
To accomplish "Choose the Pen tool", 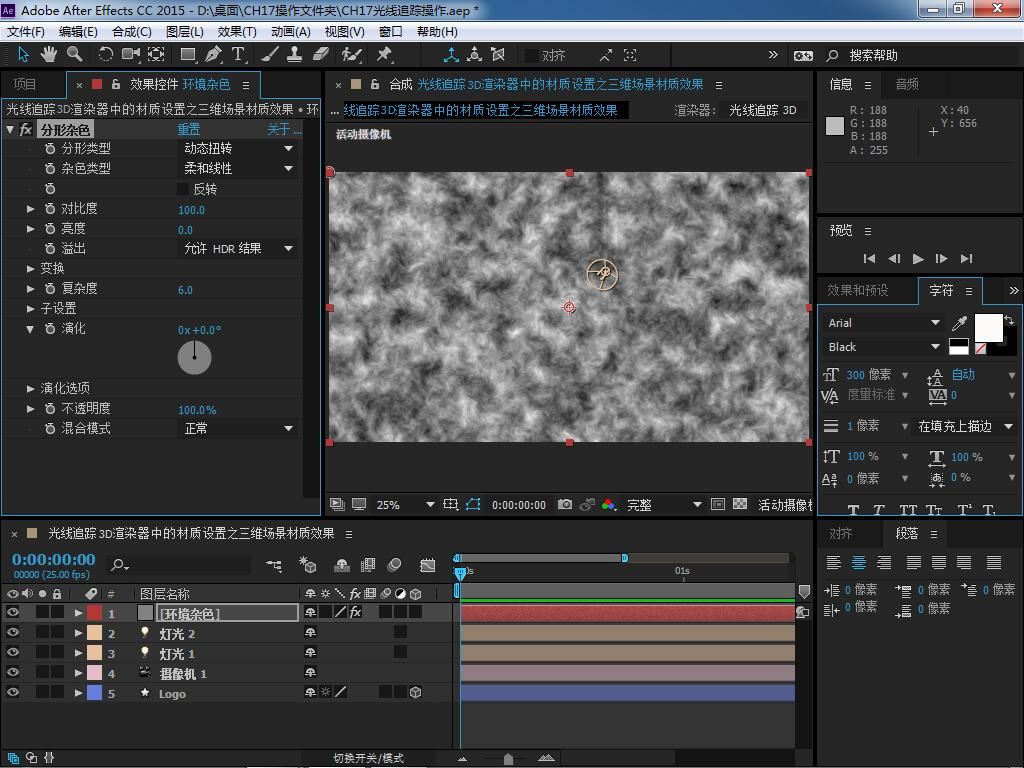I will coord(213,55).
